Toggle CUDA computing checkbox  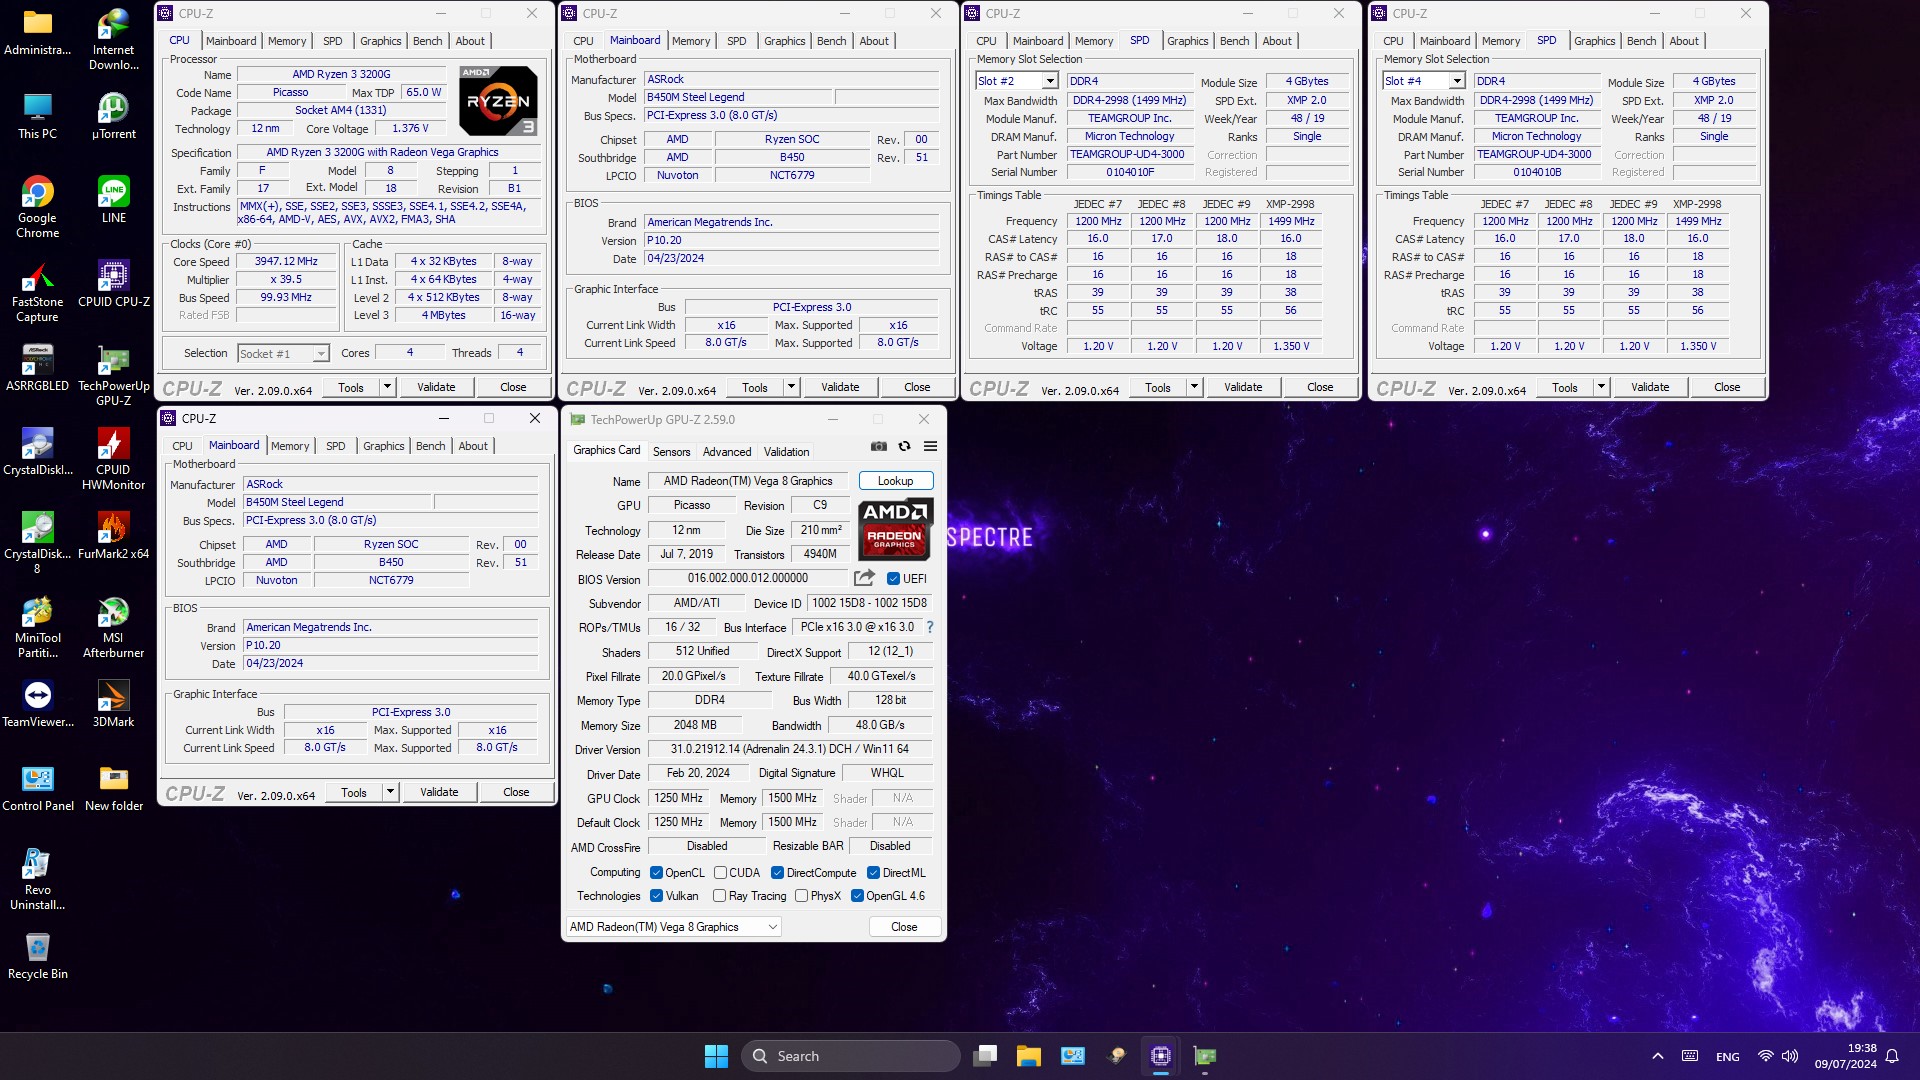(720, 873)
